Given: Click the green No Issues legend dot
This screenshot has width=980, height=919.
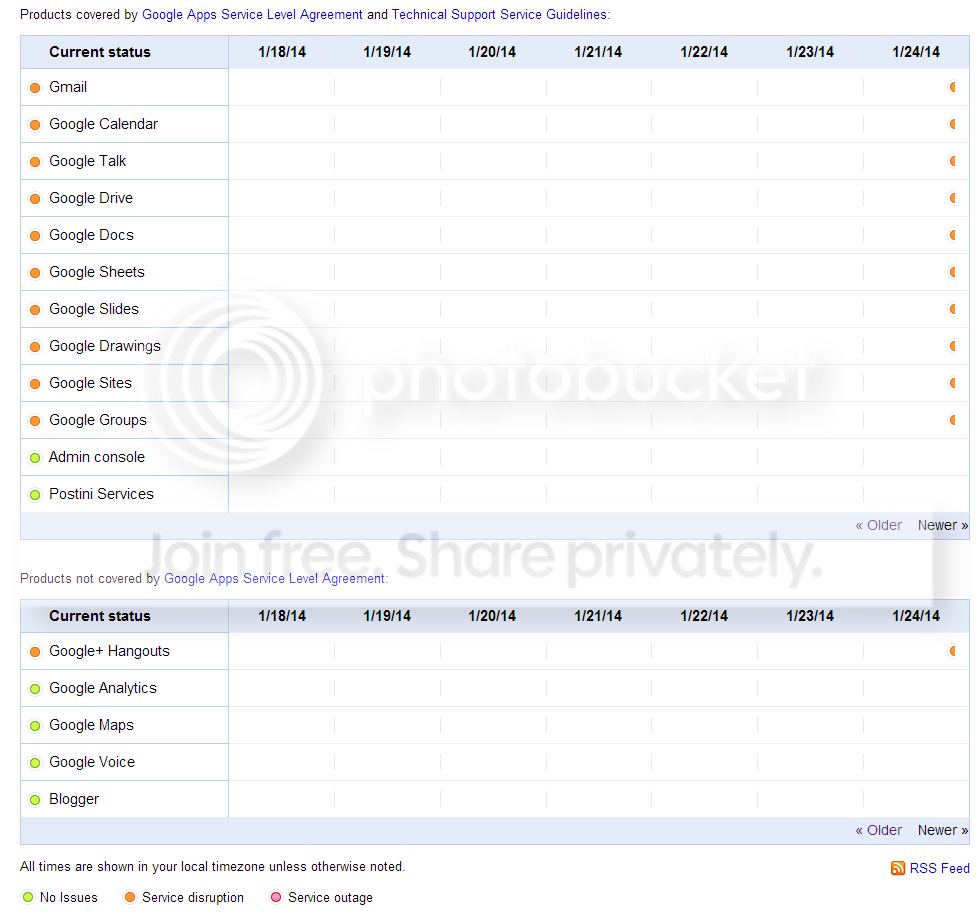Looking at the screenshot, I should (x=28, y=897).
